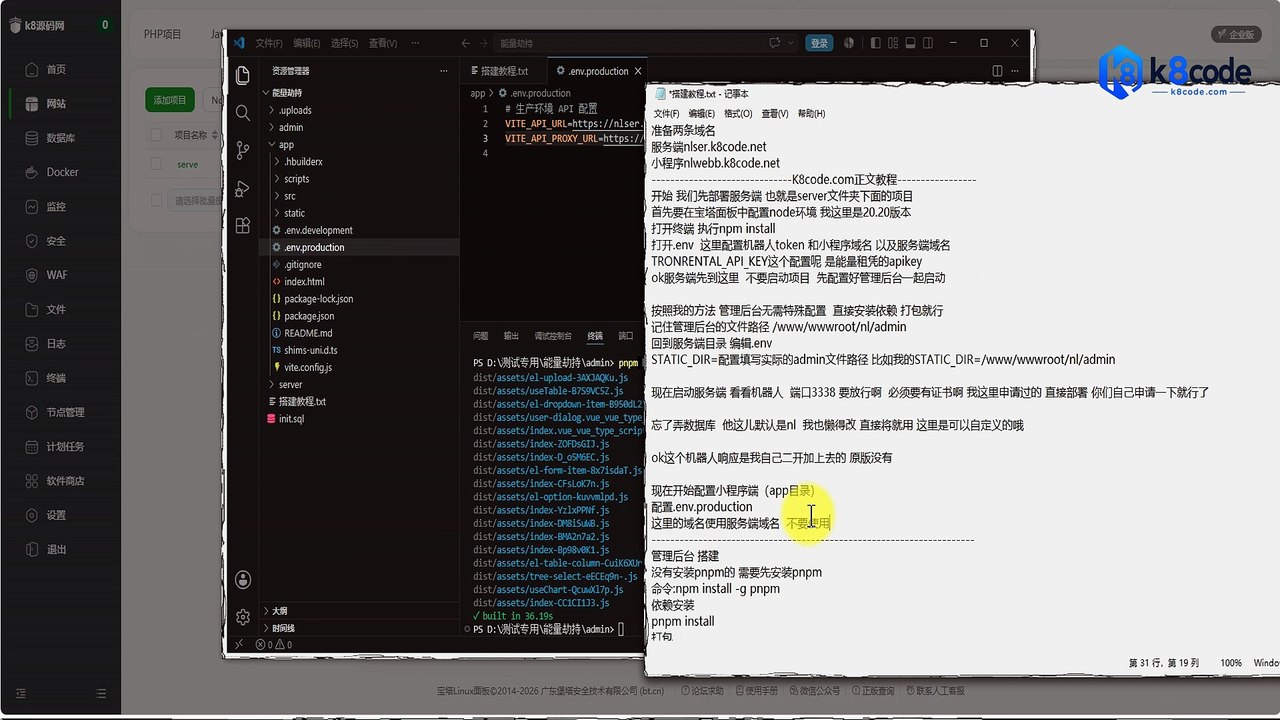Open the VS Code Search view icon

pyautogui.click(x=243, y=113)
